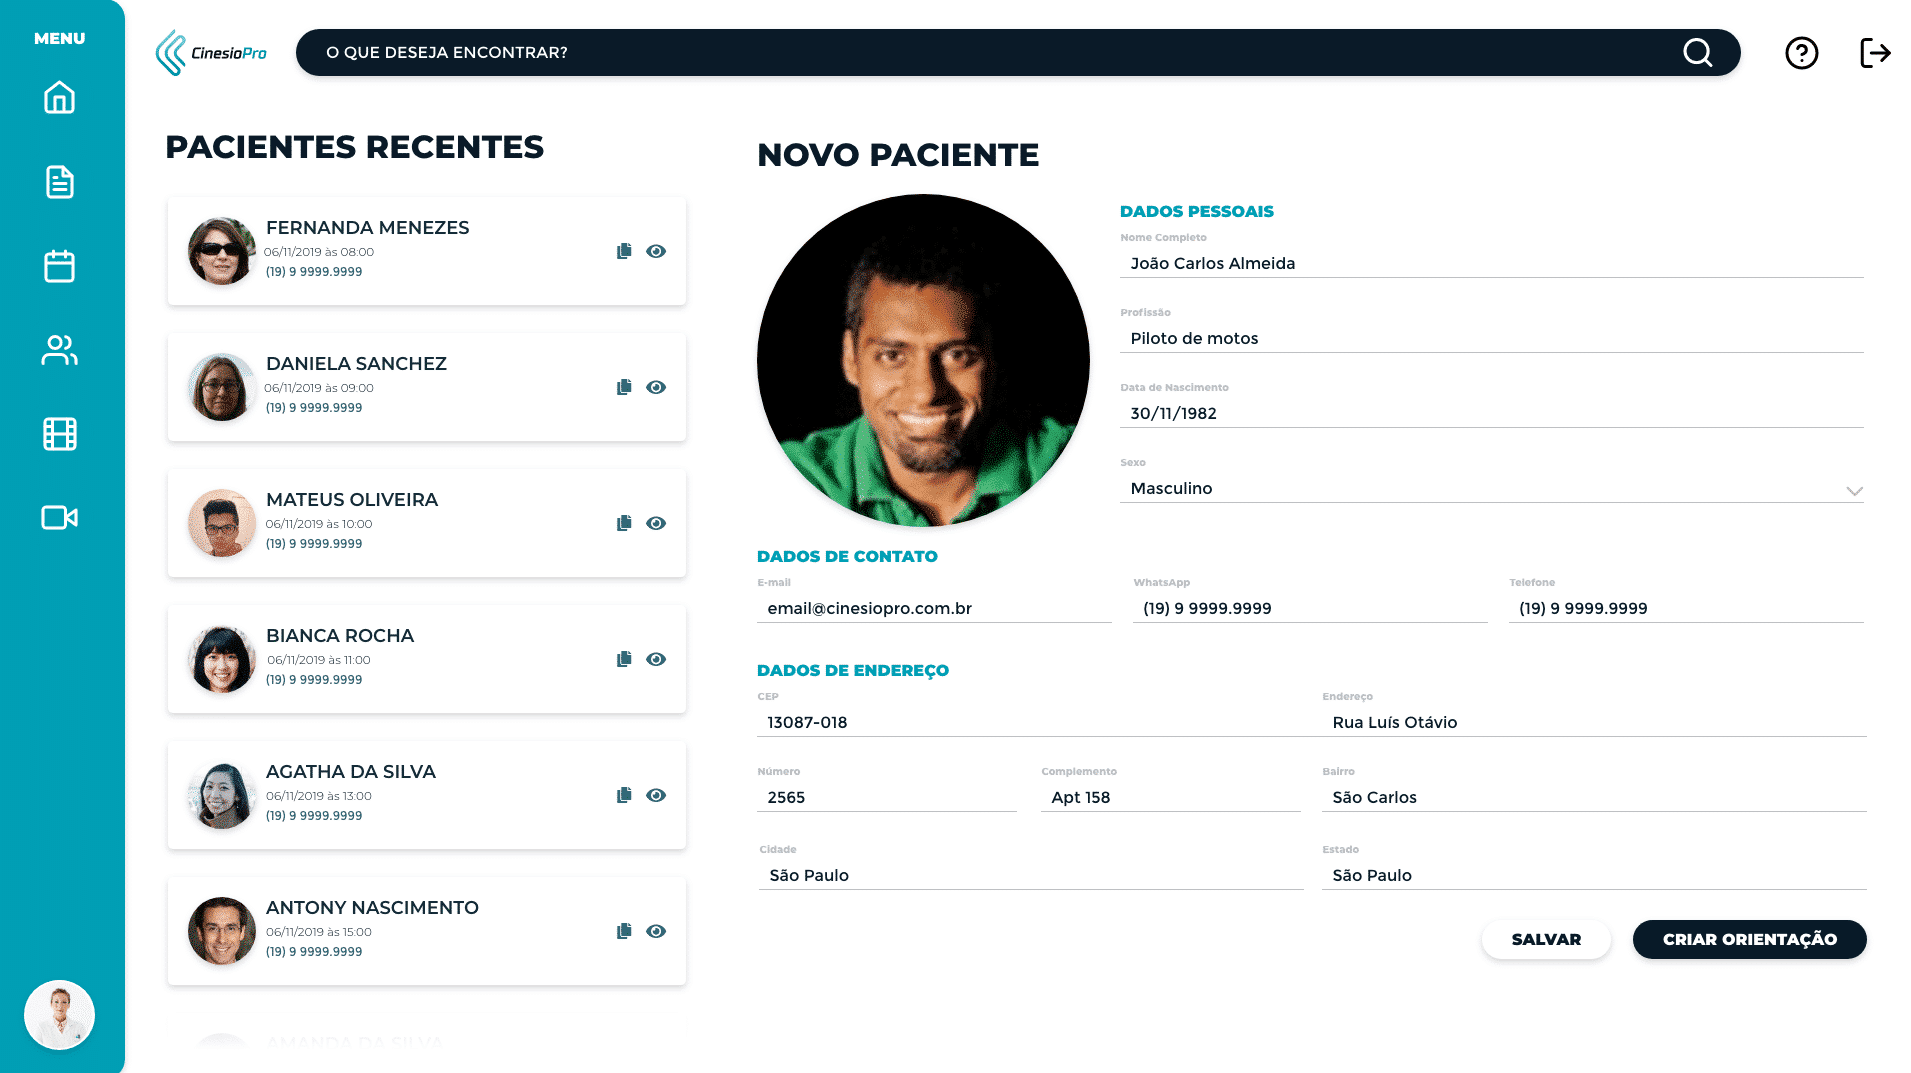
Task: Click the help question mark icon
Action: (x=1801, y=53)
